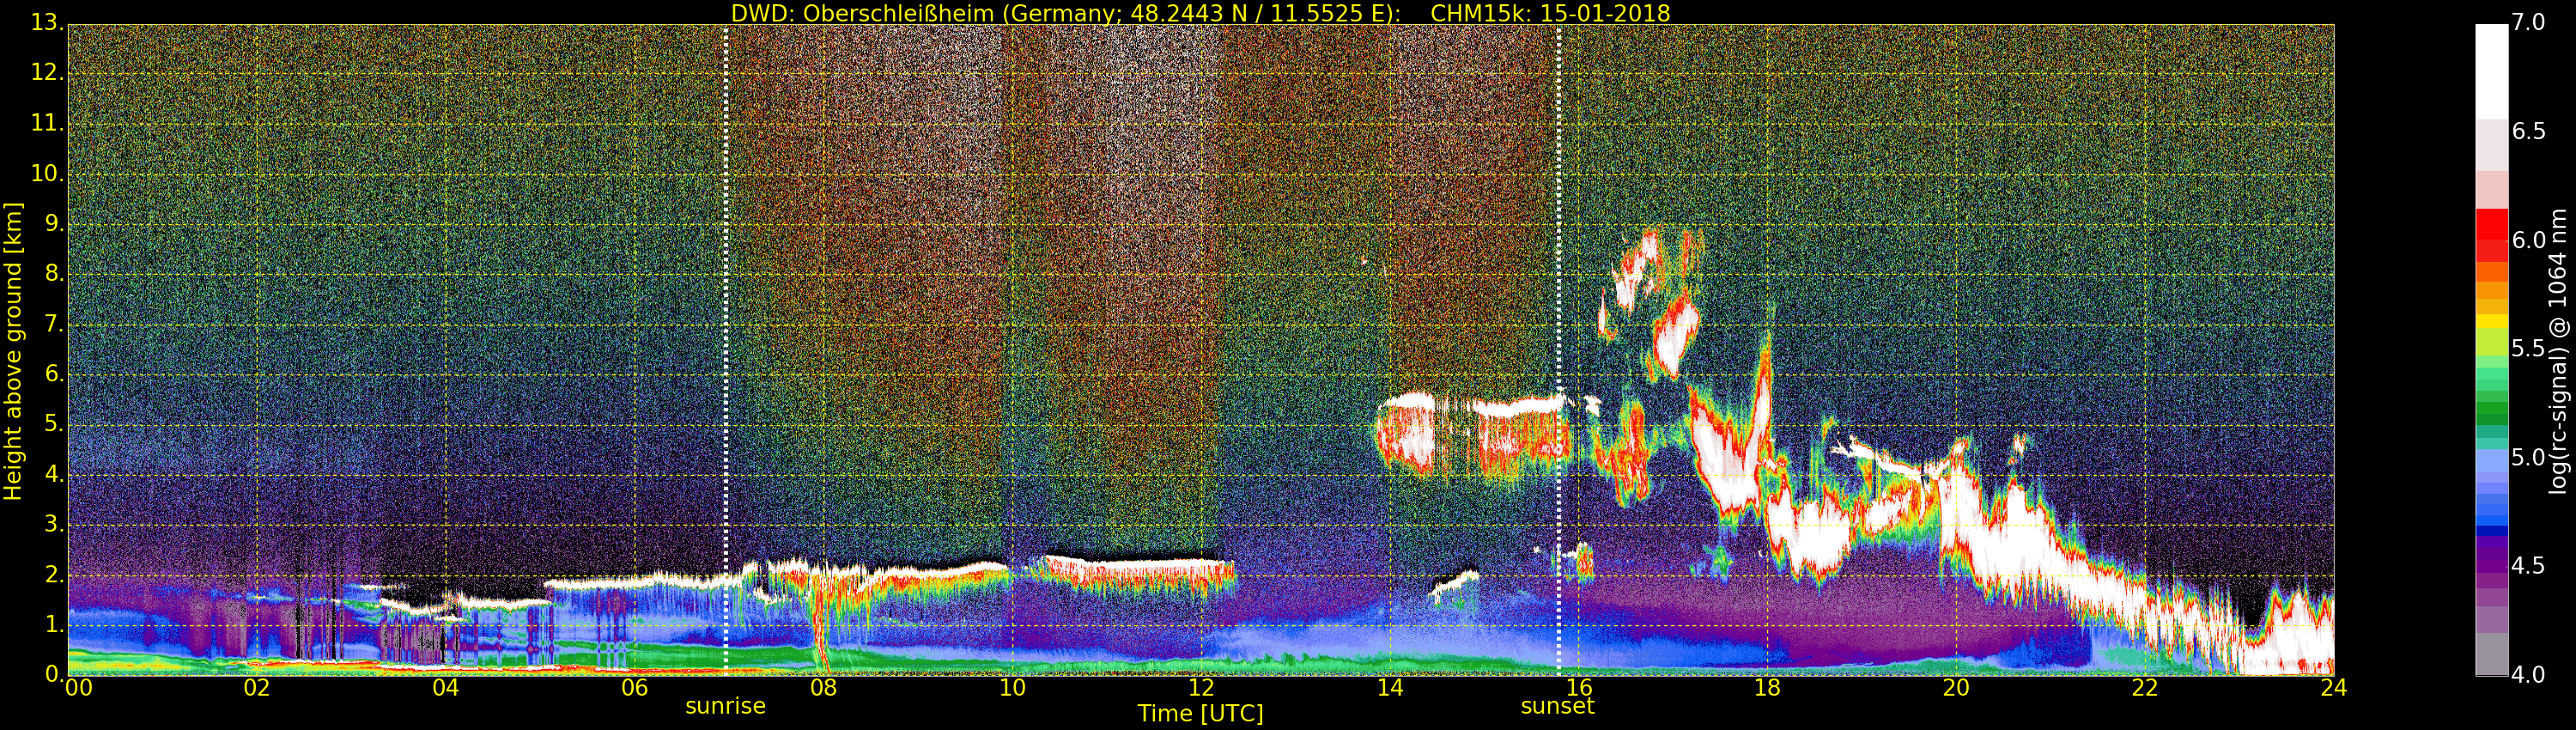Click the 24 tick at the end of the time axis
Screen dimensions: 2576x730
[x=2333, y=688]
